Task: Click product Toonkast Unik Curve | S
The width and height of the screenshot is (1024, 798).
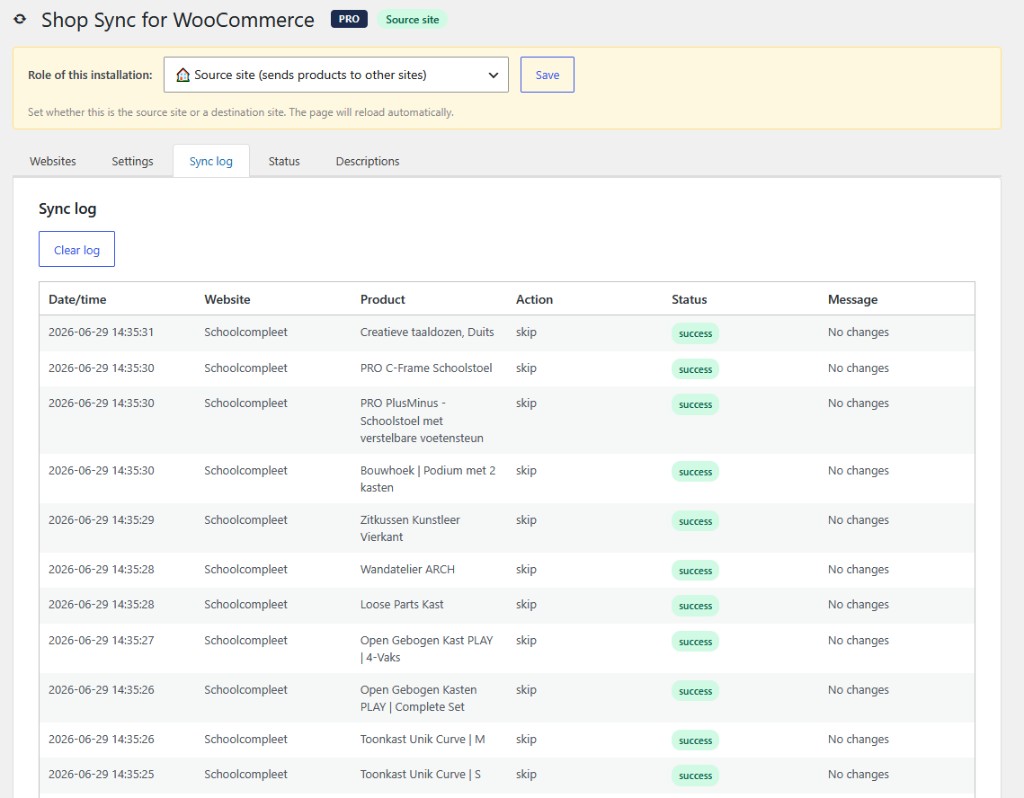Action: click(421, 774)
